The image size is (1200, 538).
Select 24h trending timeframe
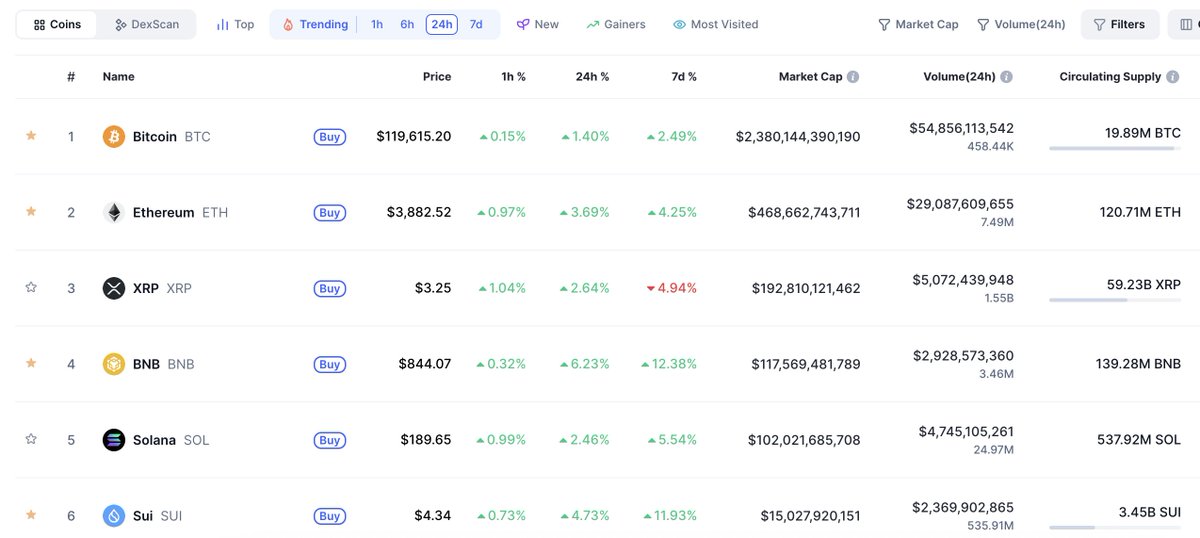point(442,24)
